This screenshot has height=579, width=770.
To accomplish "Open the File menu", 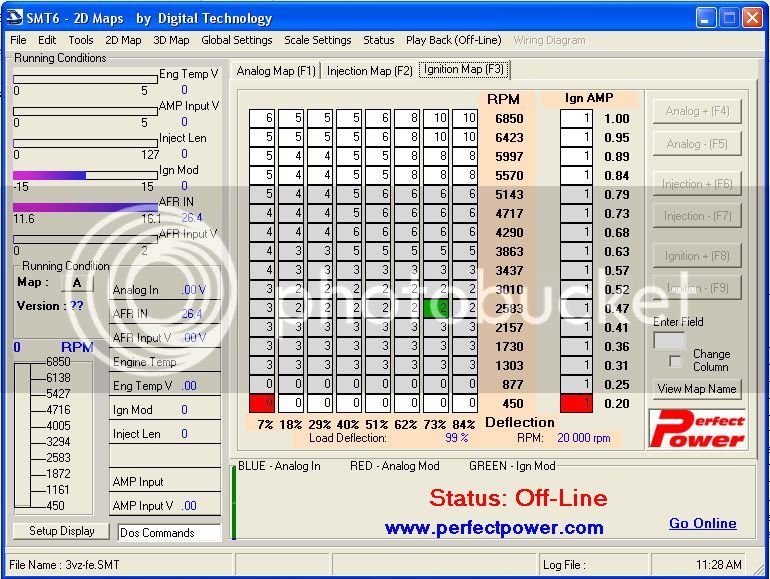I will (18, 40).
